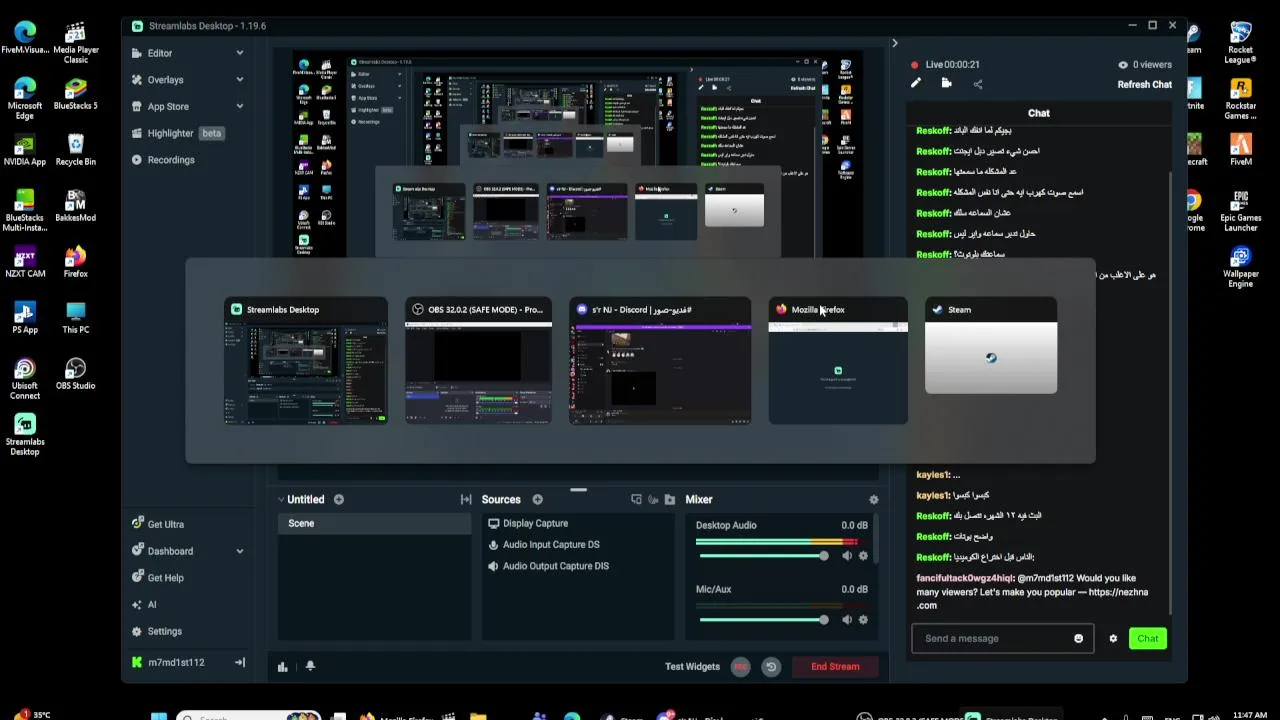The width and height of the screenshot is (1280, 720).
Task: Open the AI sidebar item
Action: (x=143, y=605)
